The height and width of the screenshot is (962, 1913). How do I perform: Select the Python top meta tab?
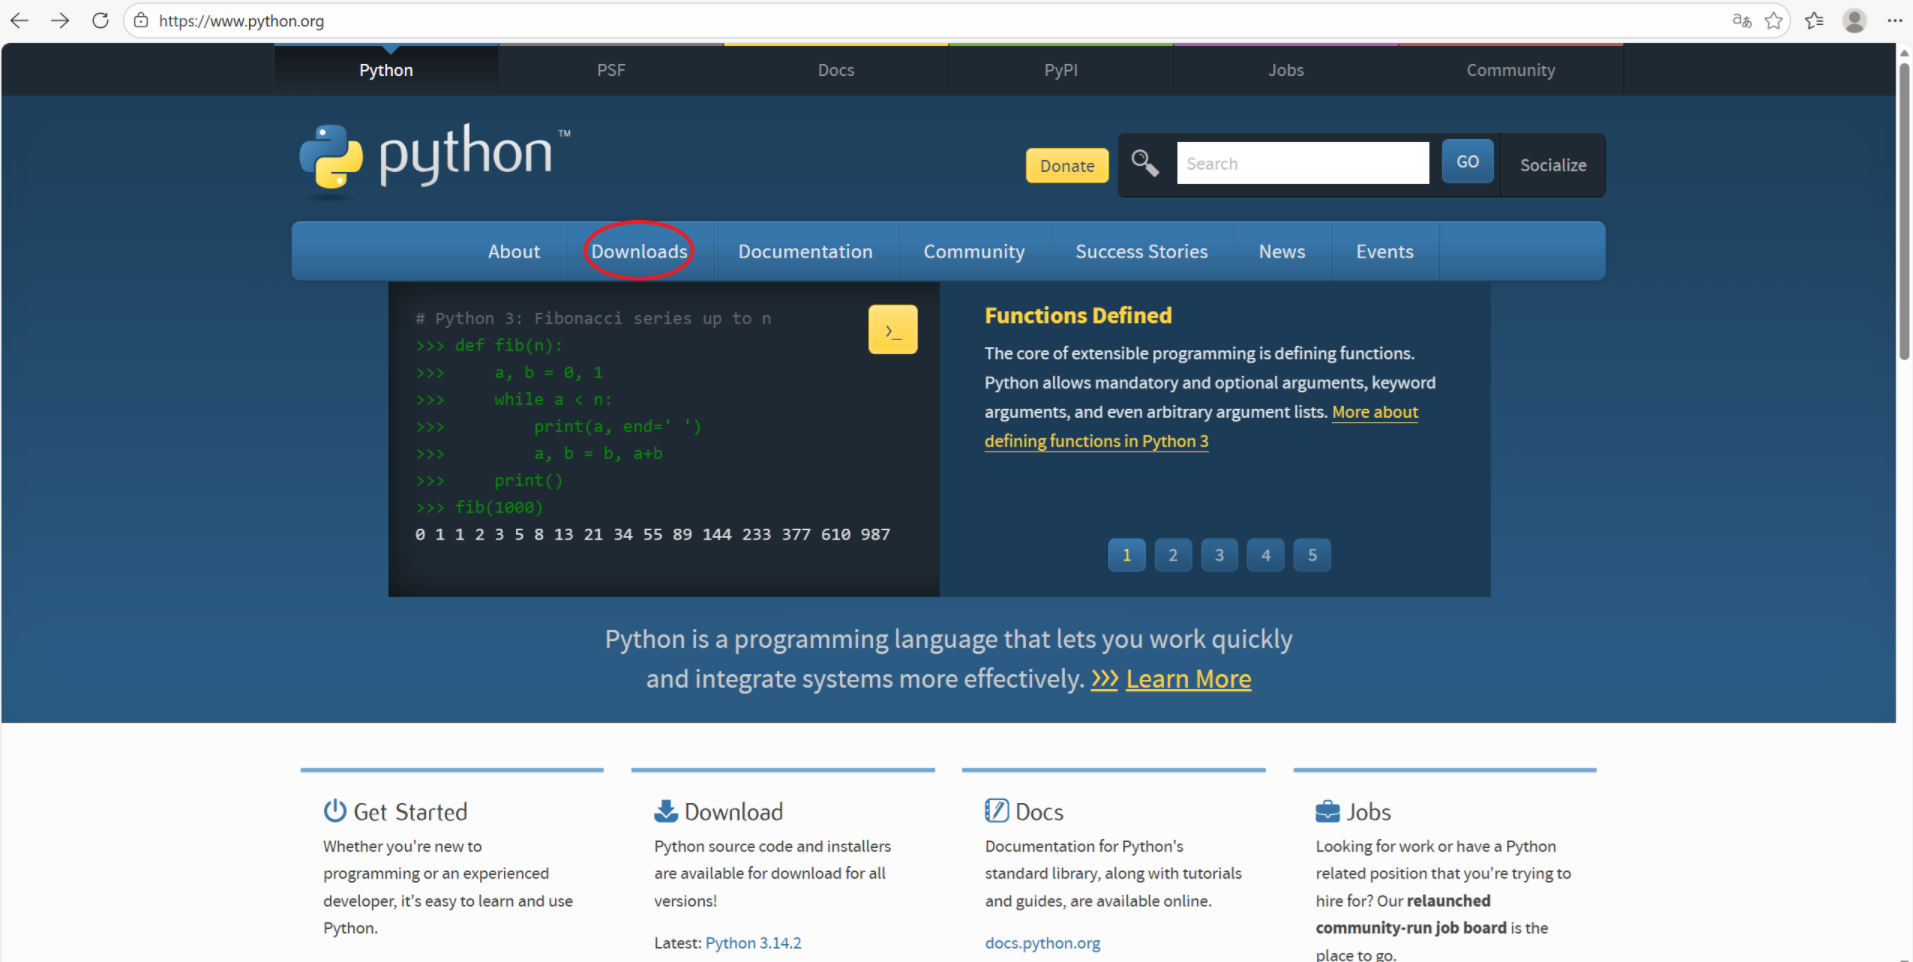click(x=386, y=70)
